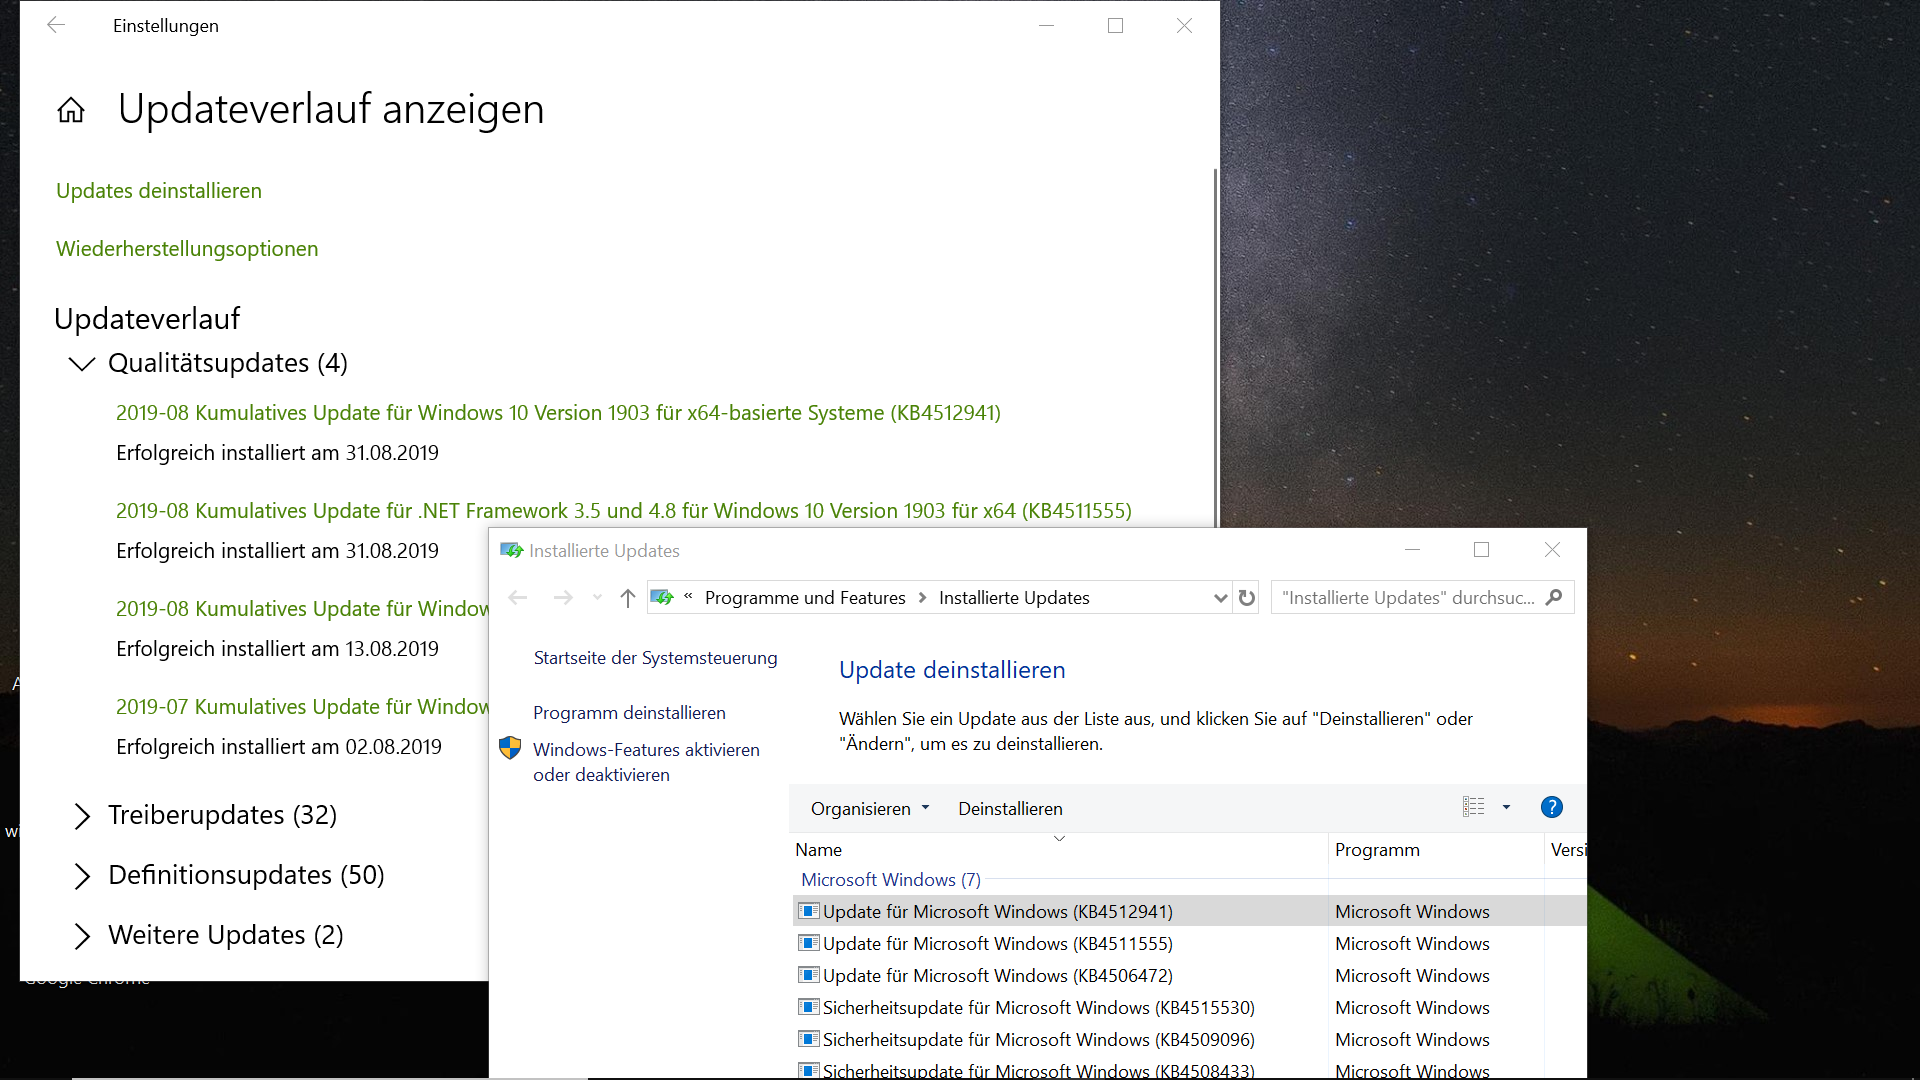The width and height of the screenshot is (1920, 1080).
Task: Expand the Treiberupdates section
Action: coord(82,816)
